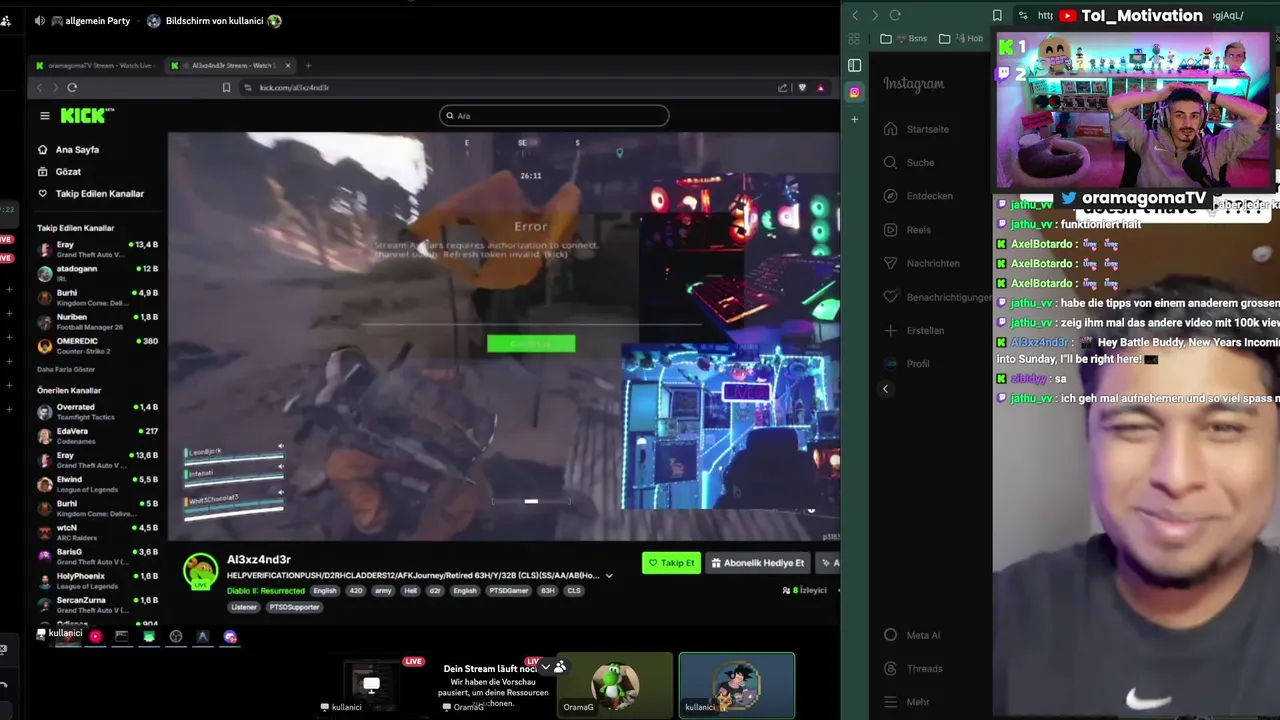Click the Instagram wordmark logo

914,84
